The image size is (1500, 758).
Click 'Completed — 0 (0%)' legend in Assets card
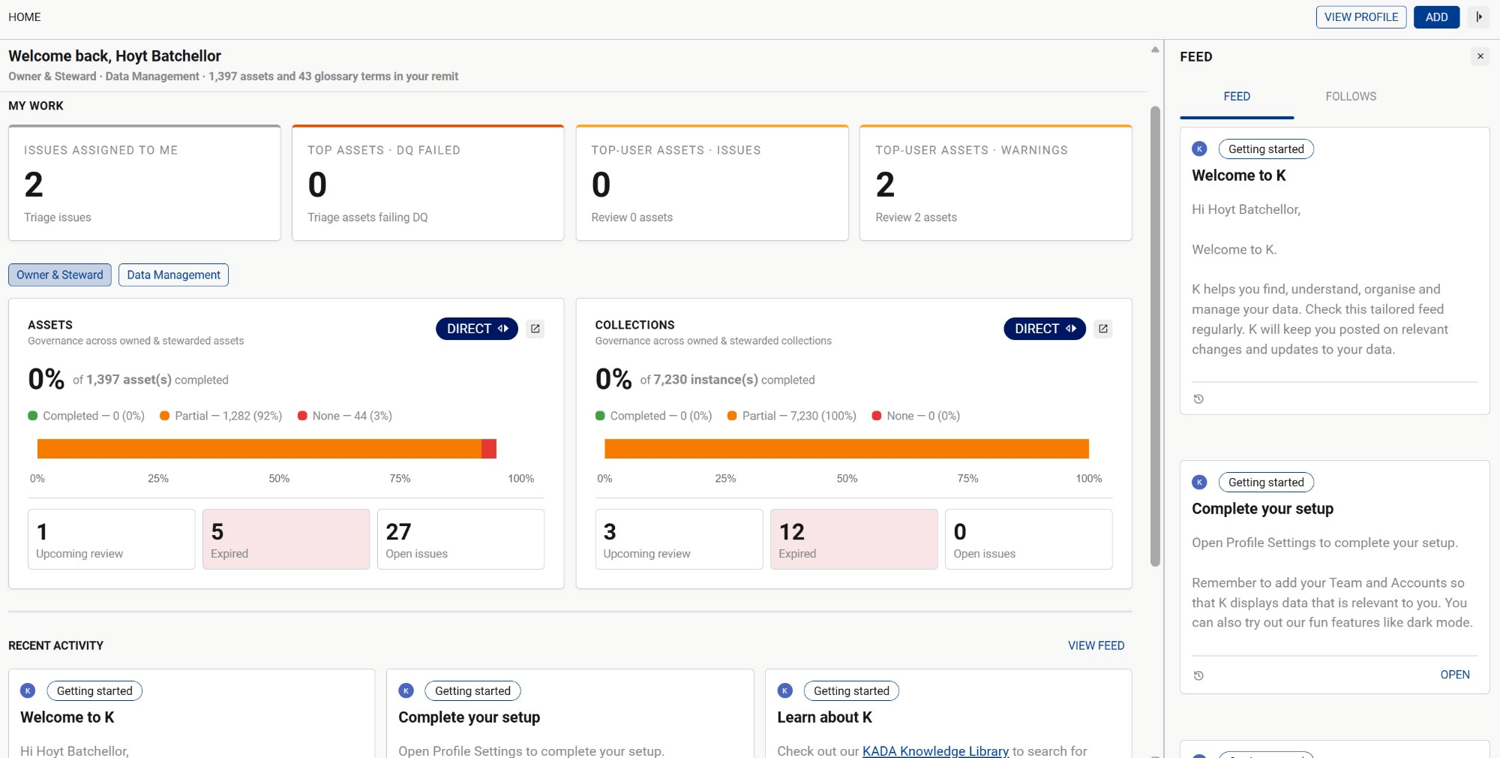click(86, 416)
